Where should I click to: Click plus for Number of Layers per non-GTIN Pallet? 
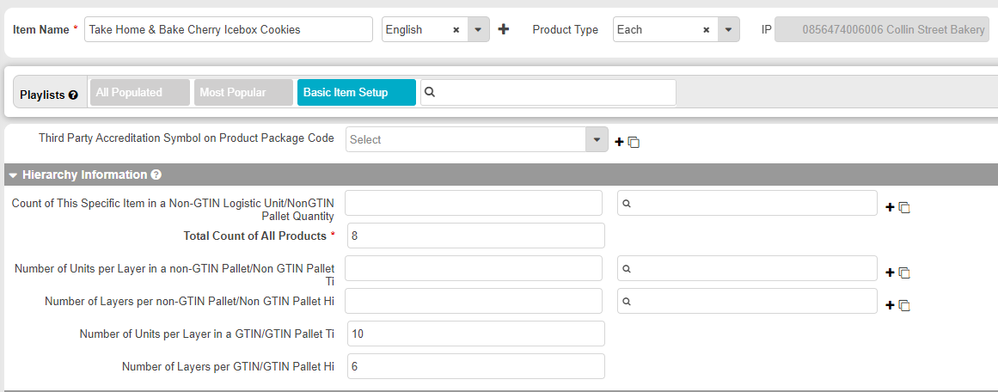tap(890, 305)
